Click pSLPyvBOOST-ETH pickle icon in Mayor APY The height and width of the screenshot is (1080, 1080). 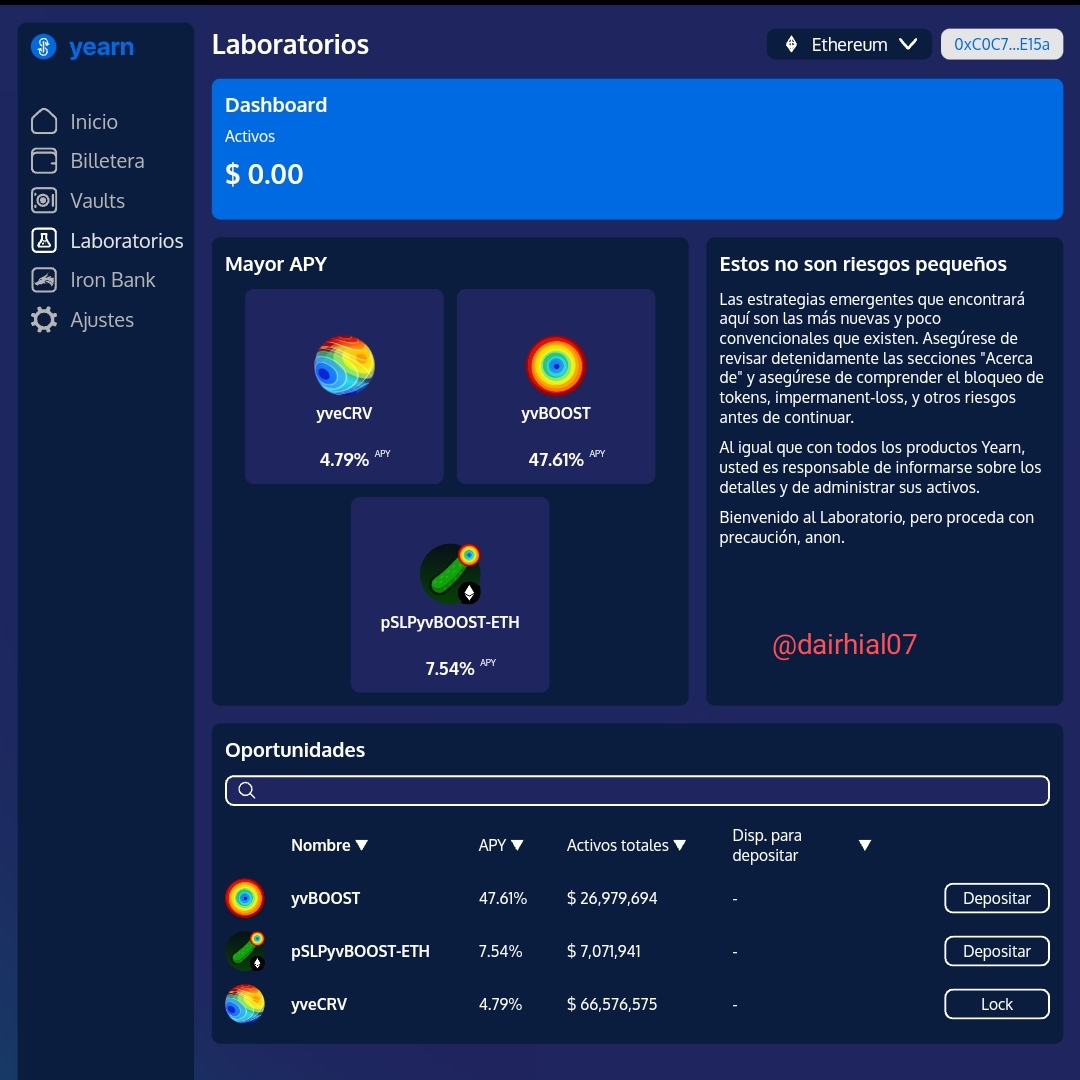pyautogui.click(x=450, y=574)
